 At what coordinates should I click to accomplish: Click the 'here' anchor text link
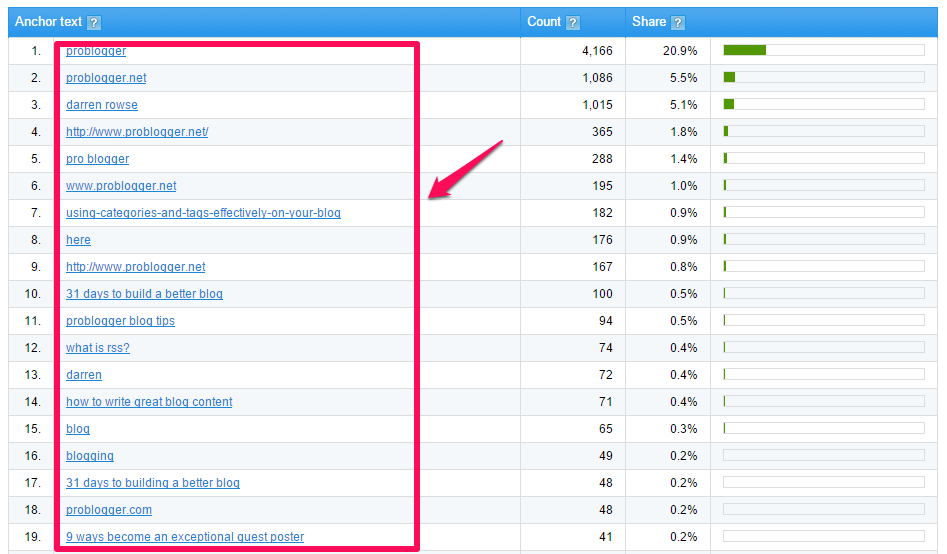pyautogui.click(x=78, y=240)
